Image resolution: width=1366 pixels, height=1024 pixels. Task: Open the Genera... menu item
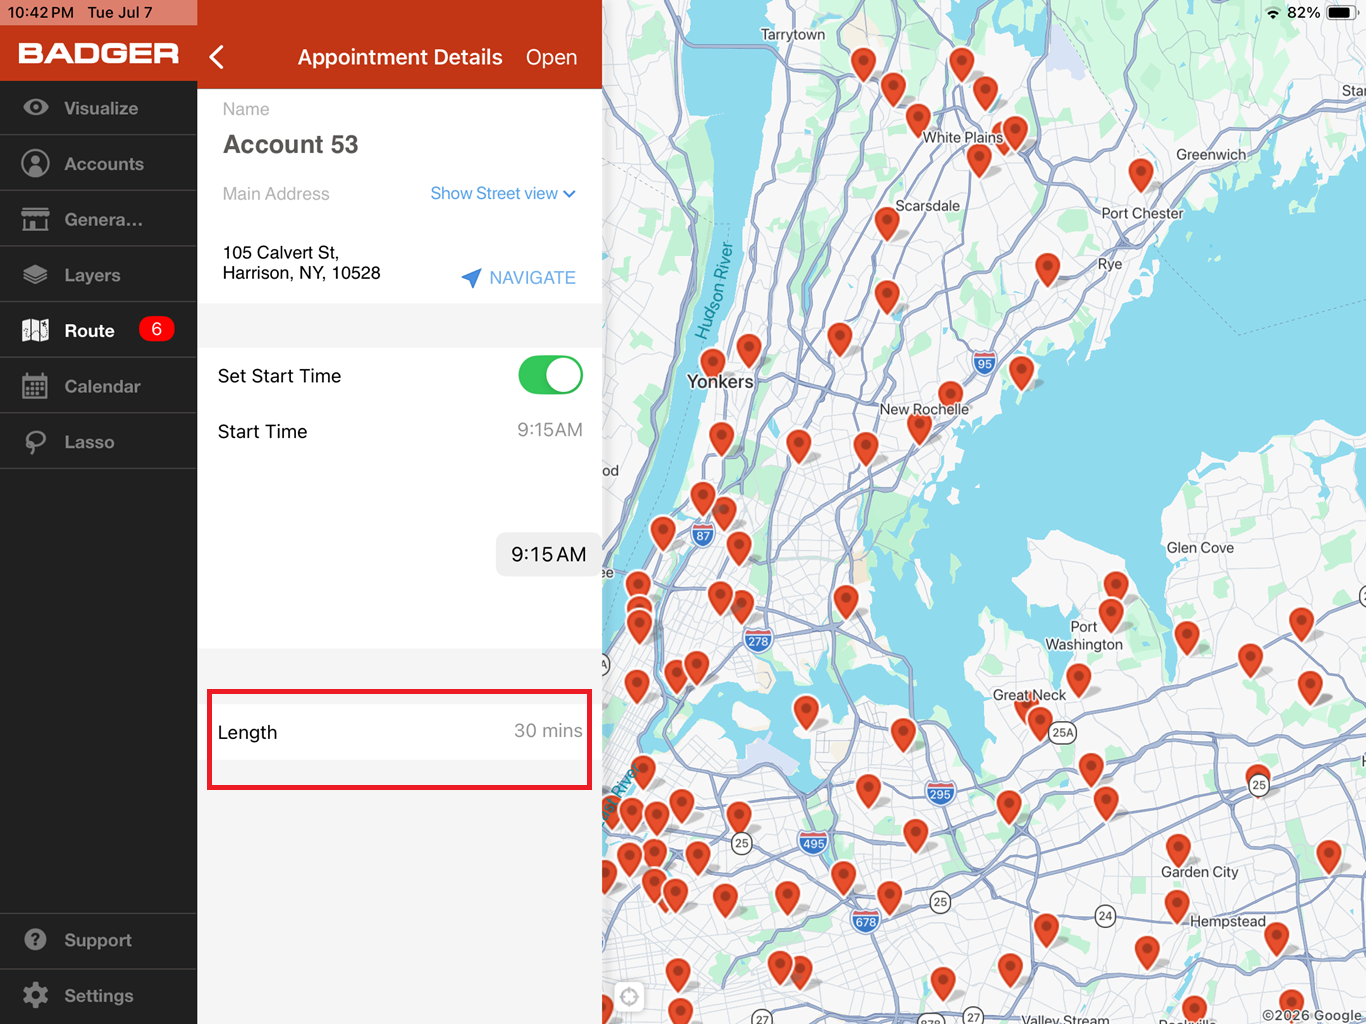coord(98,219)
